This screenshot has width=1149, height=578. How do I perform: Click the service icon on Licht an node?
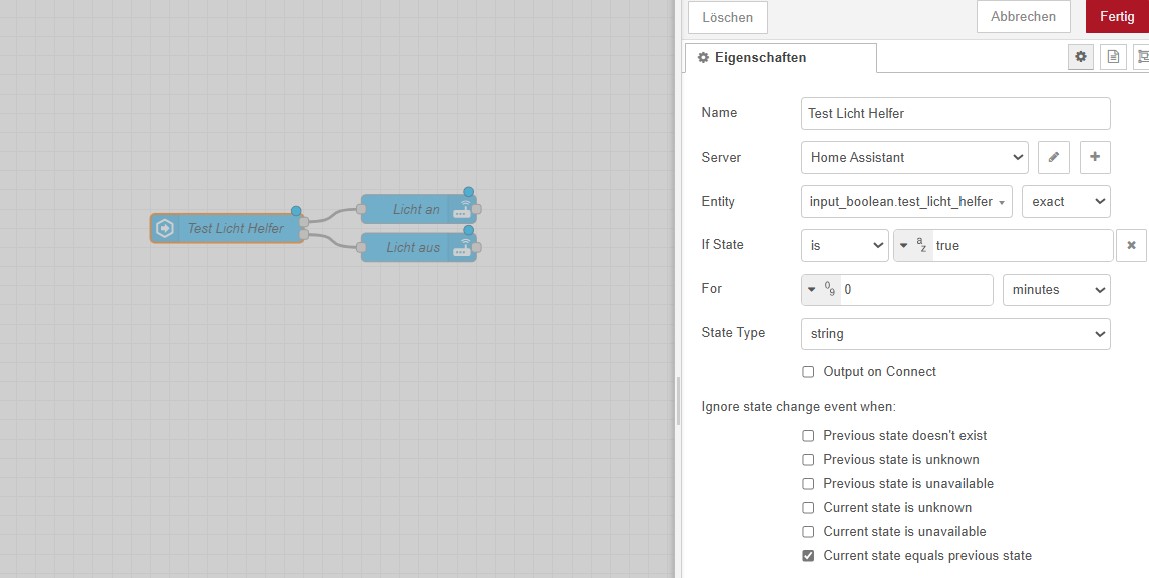click(x=462, y=210)
